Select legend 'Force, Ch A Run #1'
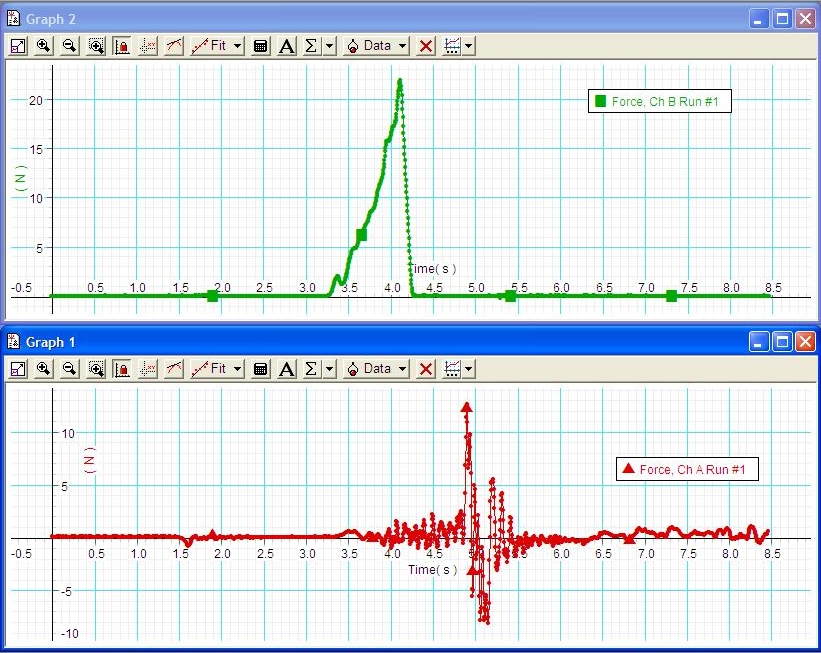Viewport: 821px width, 653px height. coord(687,469)
